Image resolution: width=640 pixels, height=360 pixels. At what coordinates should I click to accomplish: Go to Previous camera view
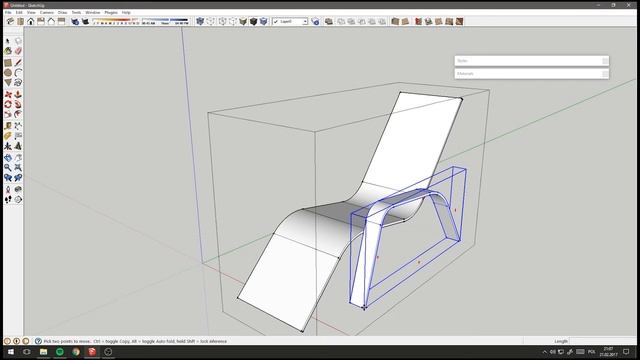pyautogui.click(x=8, y=178)
